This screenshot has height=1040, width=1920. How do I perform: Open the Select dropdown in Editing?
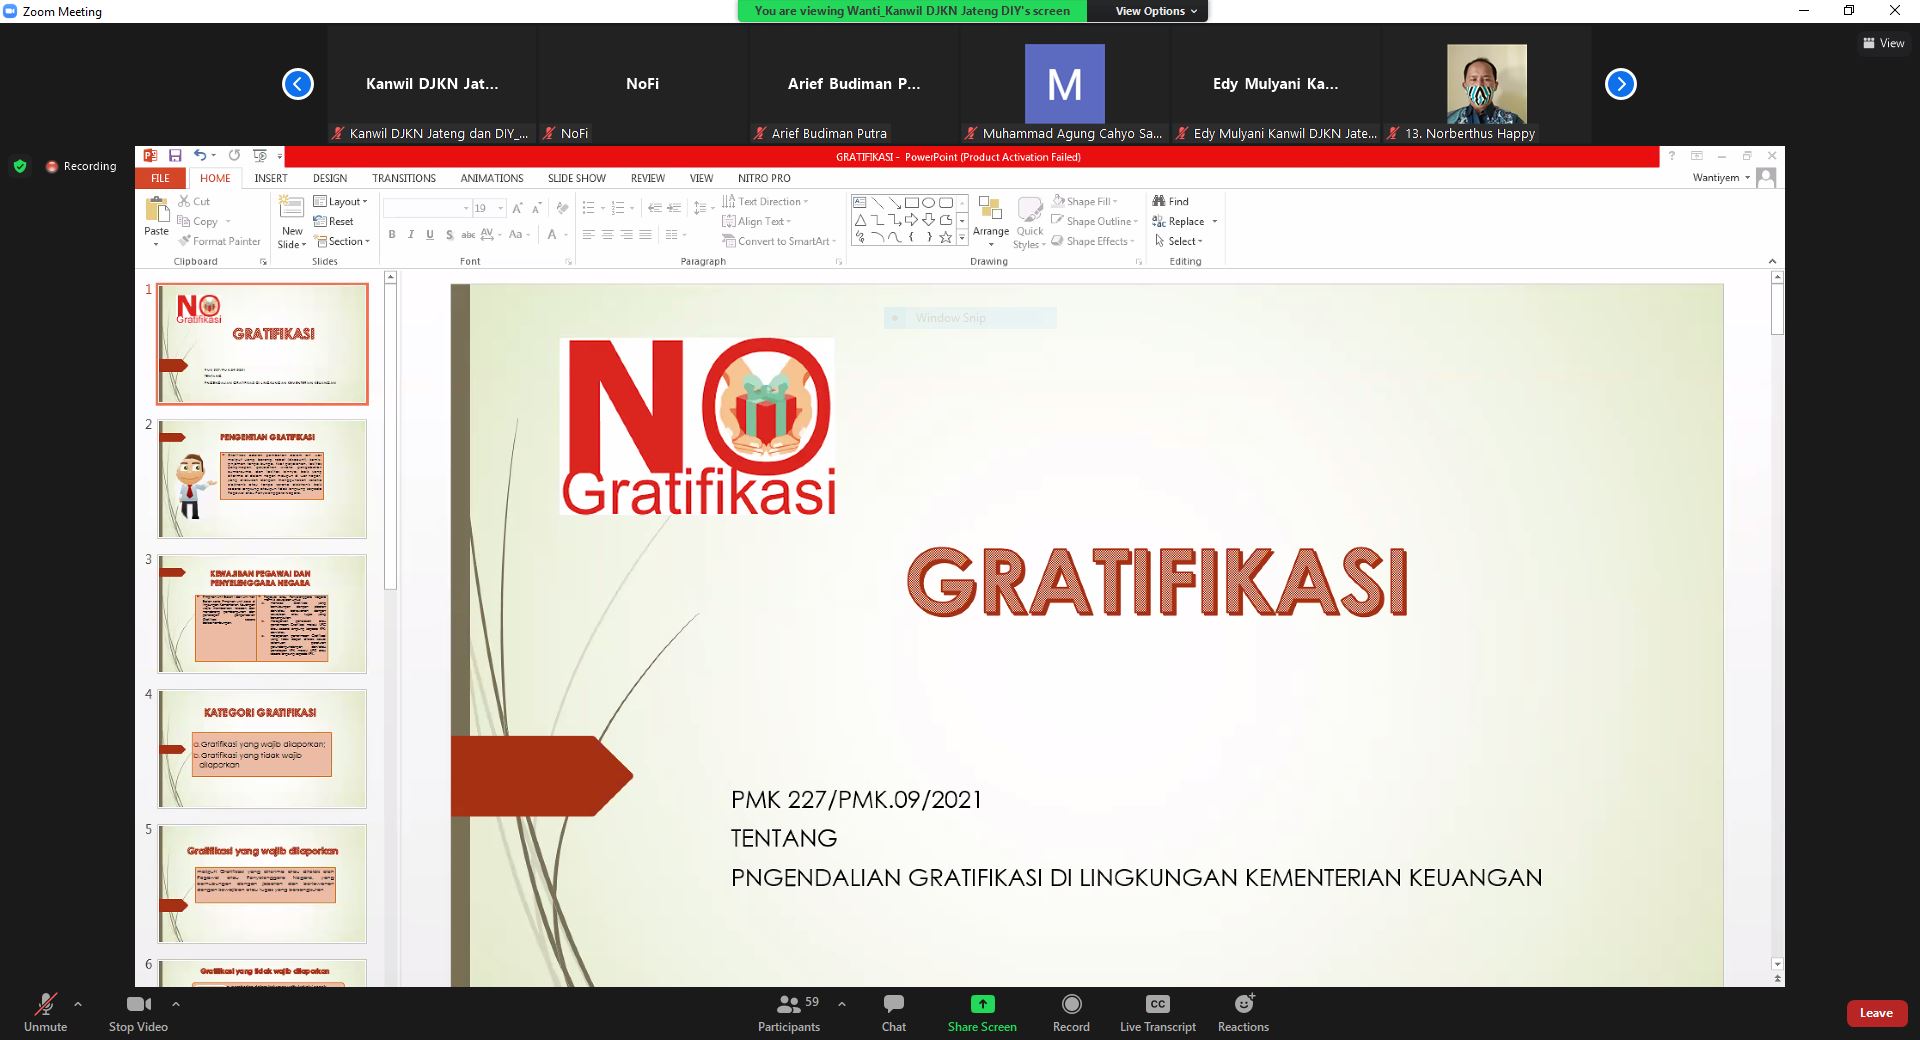click(x=1178, y=241)
